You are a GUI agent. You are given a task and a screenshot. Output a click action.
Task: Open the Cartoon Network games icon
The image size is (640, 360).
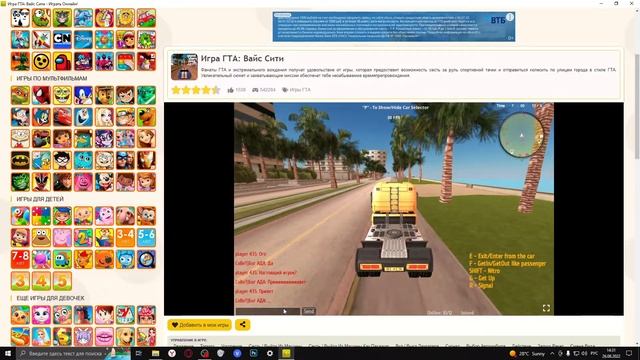pyautogui.click(x=62, y=40)
